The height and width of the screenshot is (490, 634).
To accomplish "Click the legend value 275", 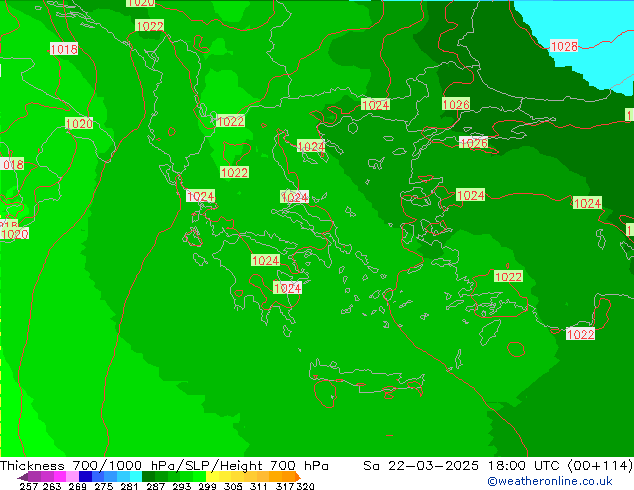I will (104, 486).
